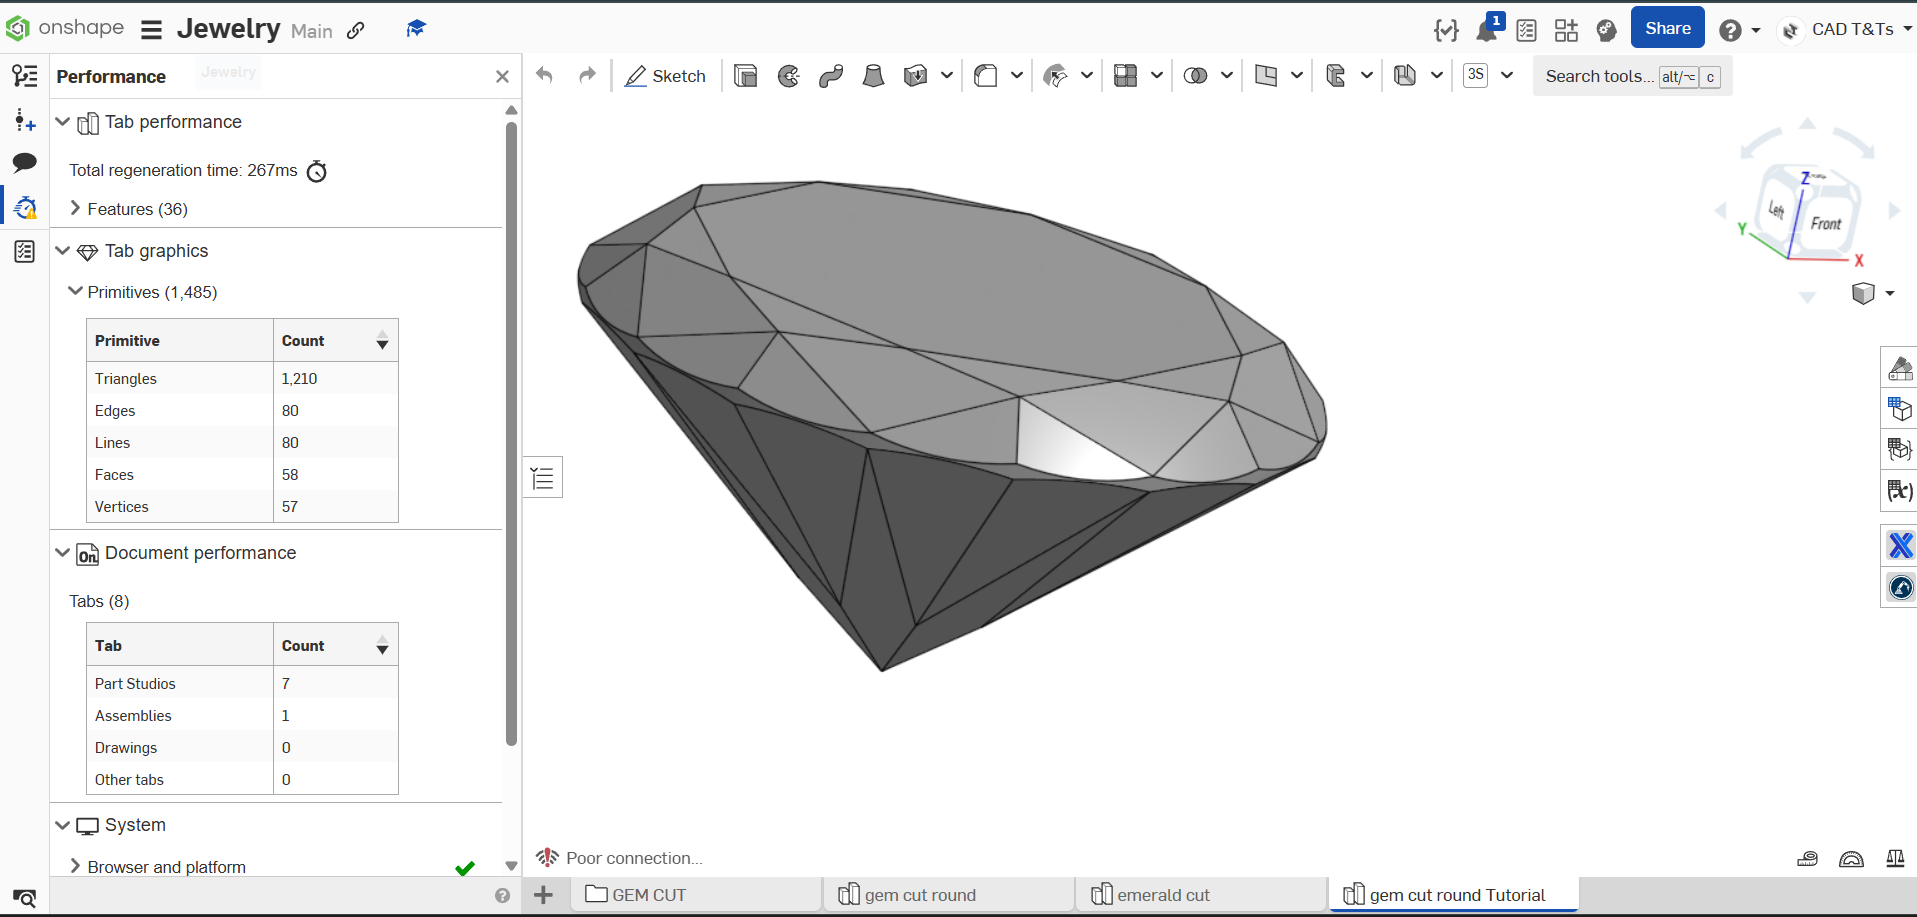Click the Triangles row in primitives table
Viewport: 1917px width, 917px height.
tap(242, 379)
